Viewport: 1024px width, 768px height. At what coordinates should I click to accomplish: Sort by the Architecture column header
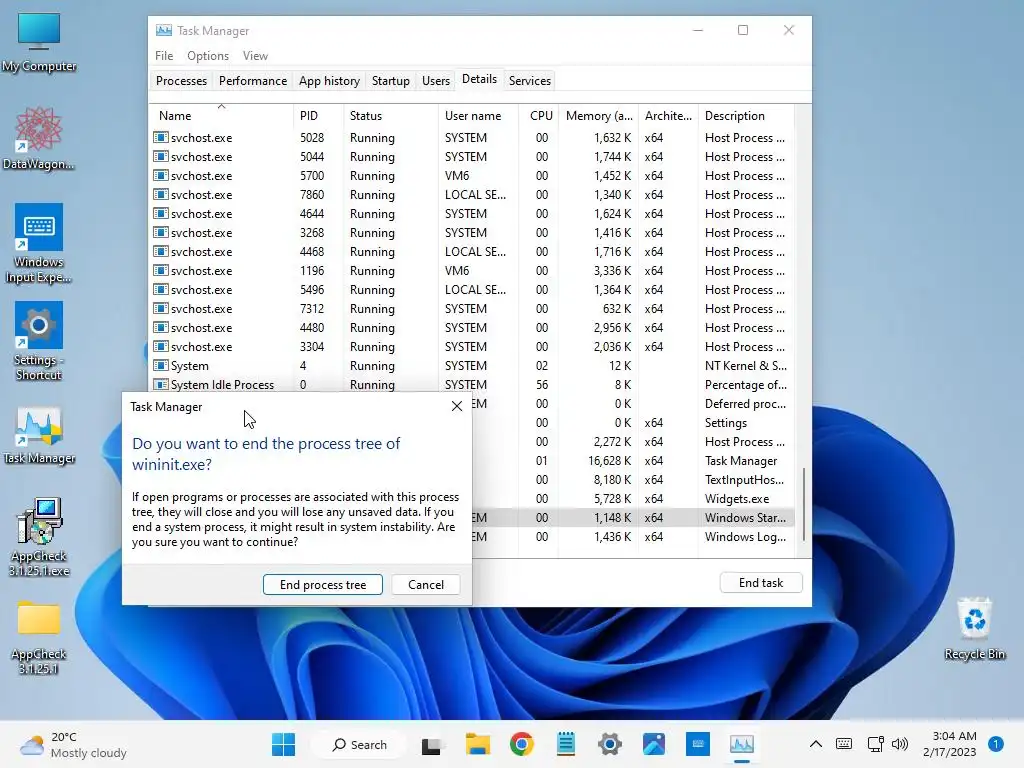(x=668, y=116)
